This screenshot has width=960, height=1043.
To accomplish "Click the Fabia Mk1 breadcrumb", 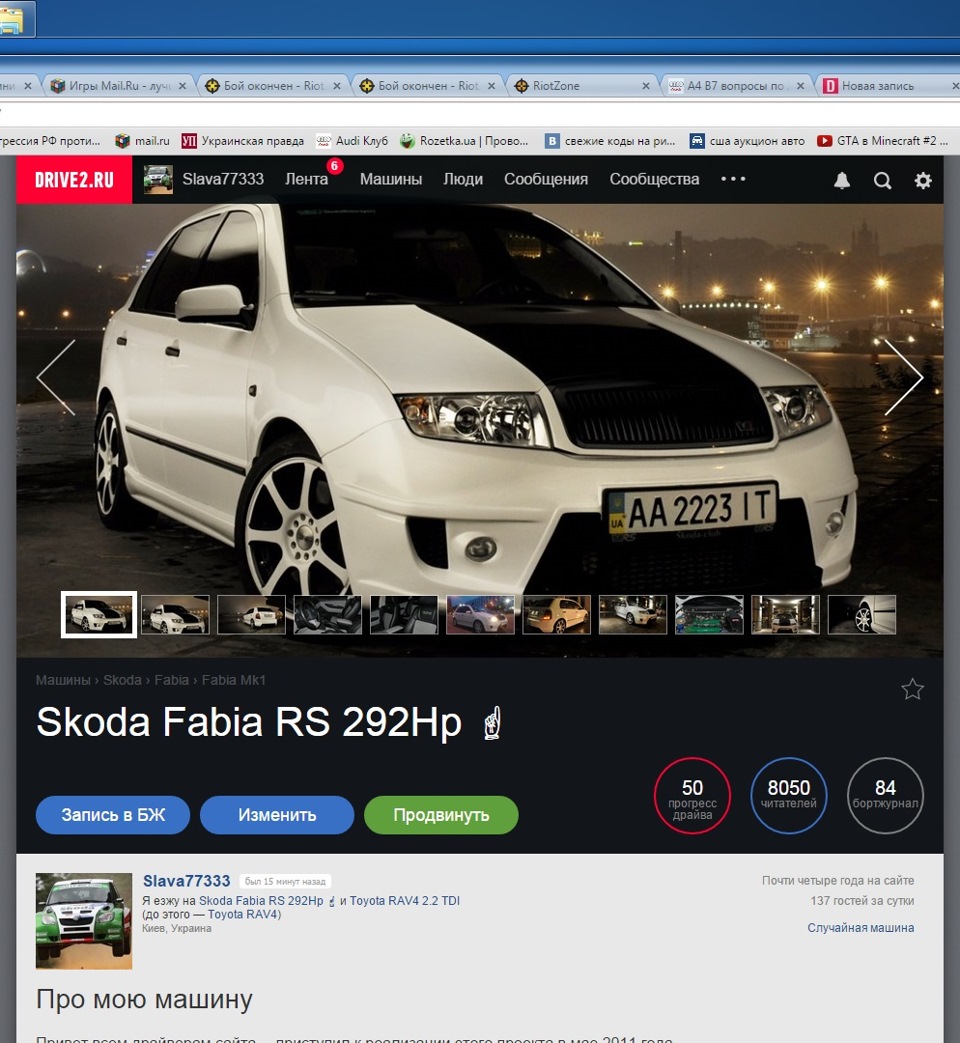I will (234, 680).
